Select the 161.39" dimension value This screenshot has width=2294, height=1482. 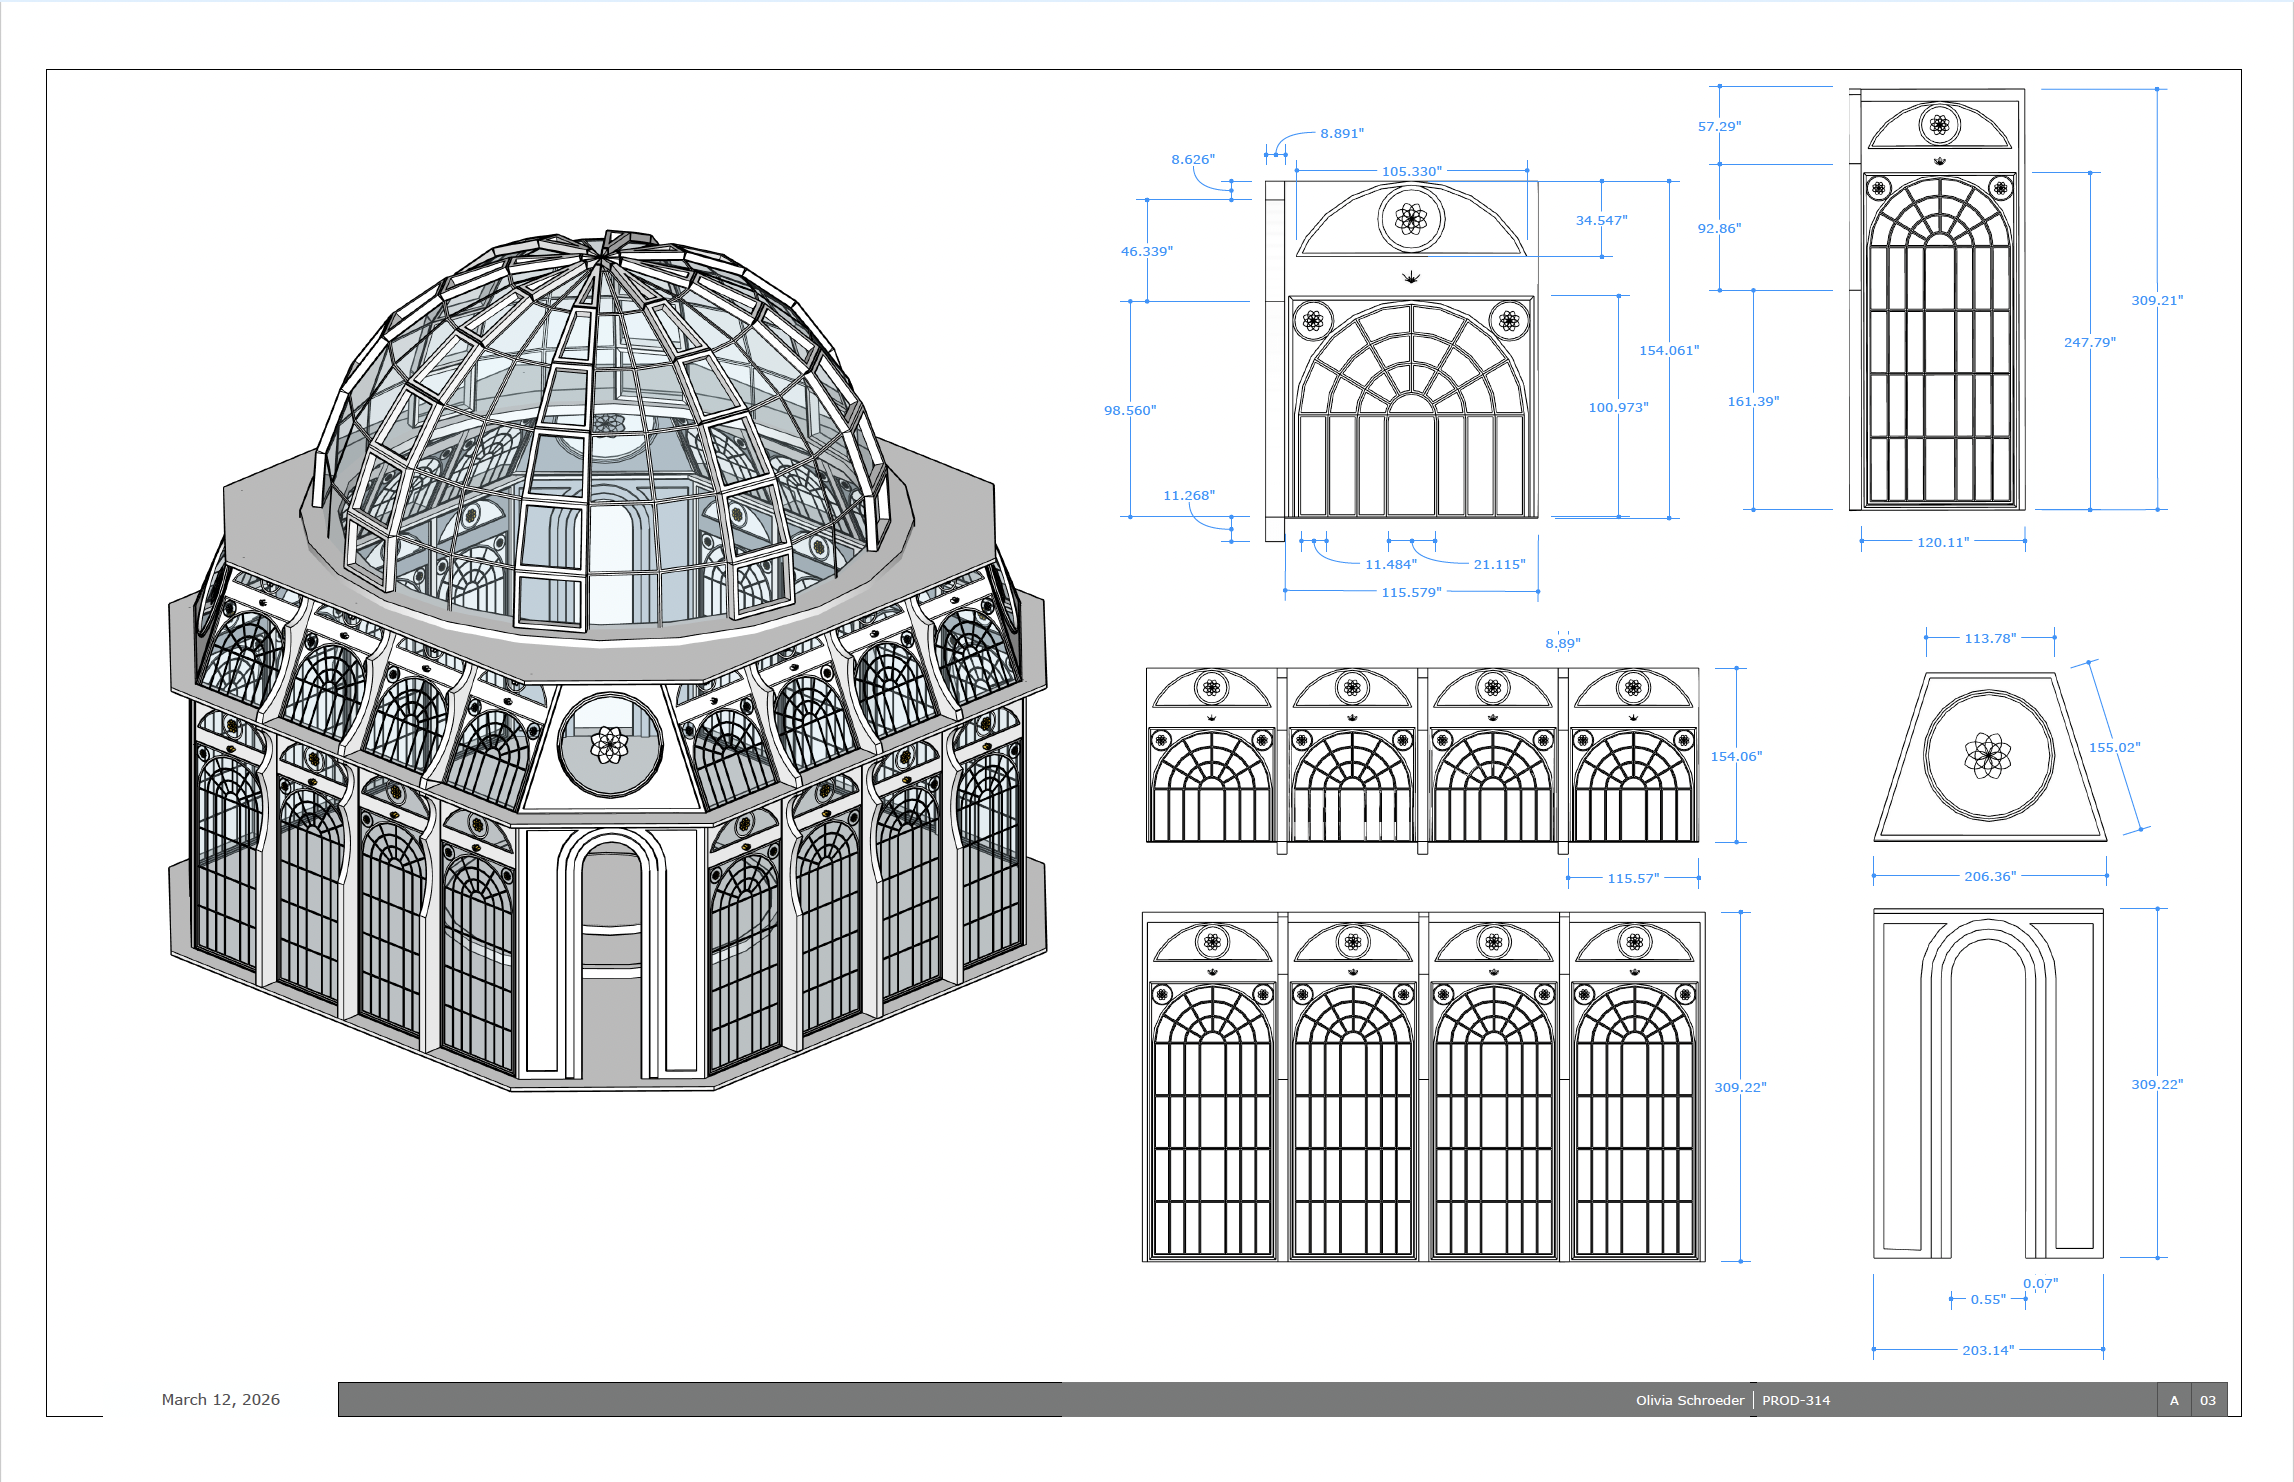point(1753,401)
